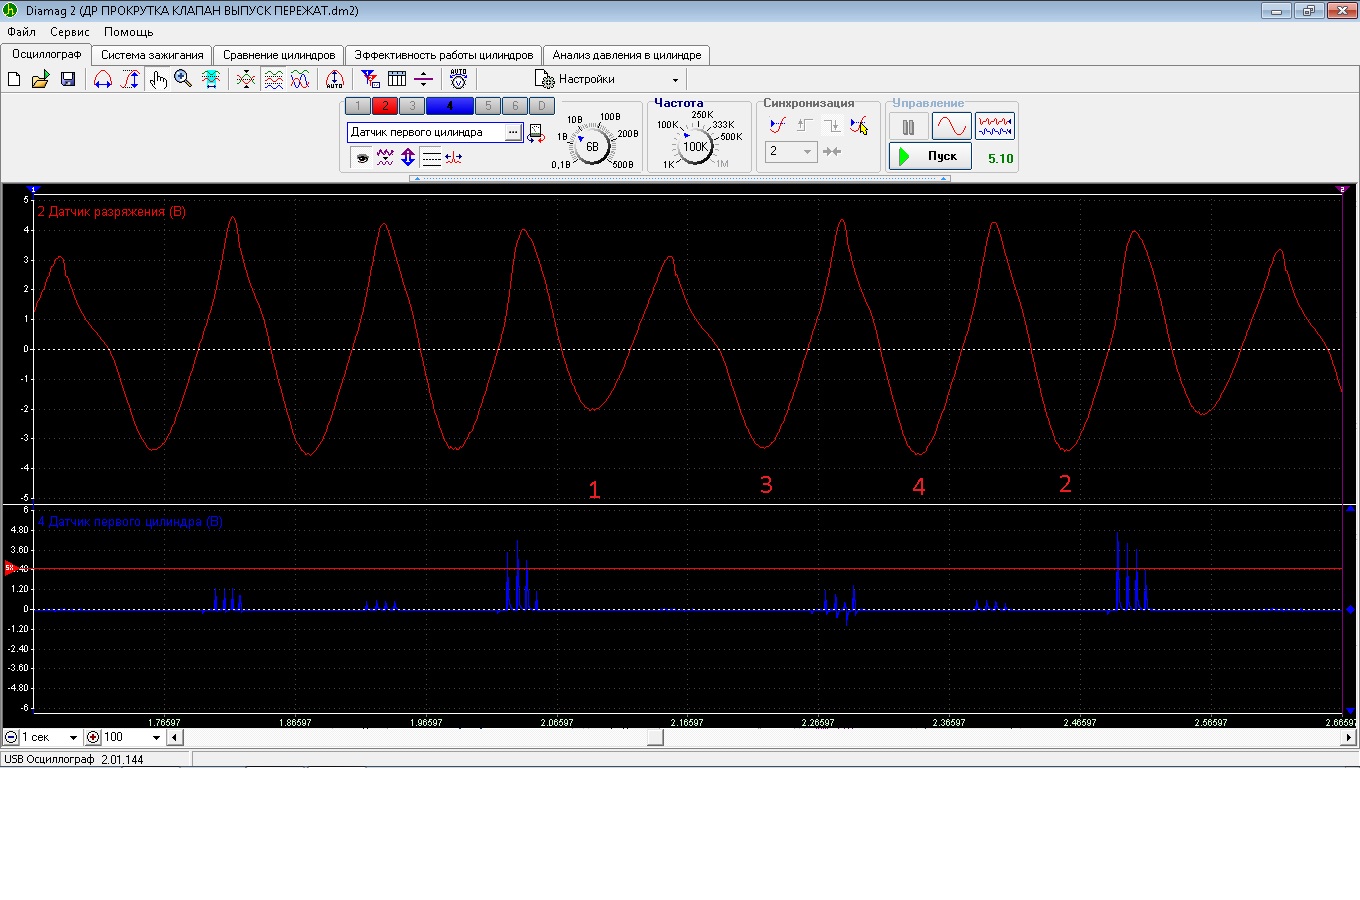This screenshot has height=900, width=1360.
Task: Select the rising step sync icon
Action: pyautogui.click(x=804, y=126)
